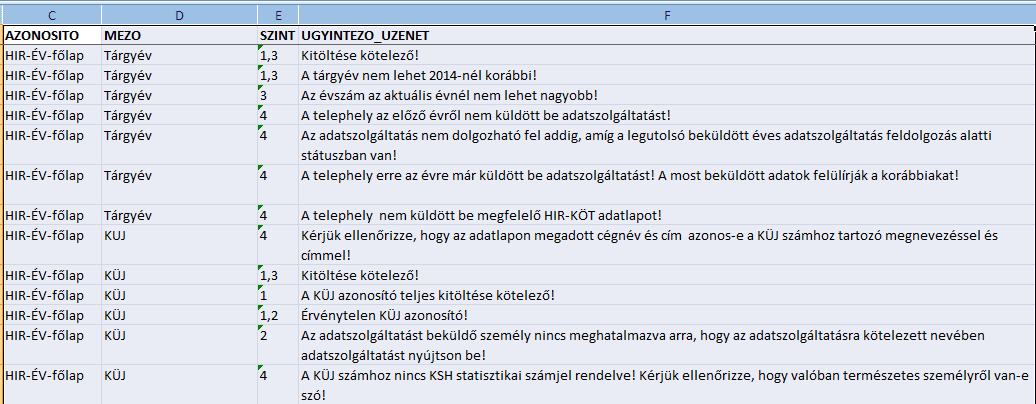Viewport: 1036px width, 404px height.
Task: Click the MEZO header cell
Action: click(x=179, y=35)
